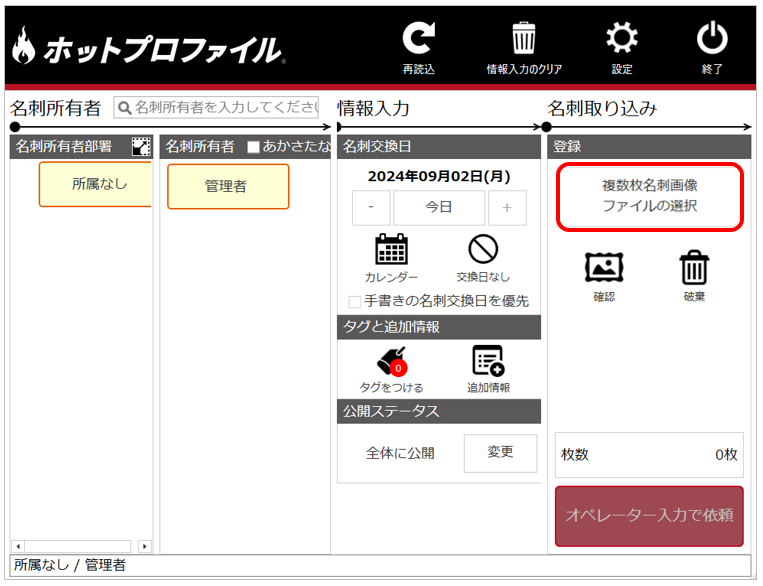Select the 所属なし department
Screen dimensions: 763x586
pyautogui.click(x=95, y=184)
